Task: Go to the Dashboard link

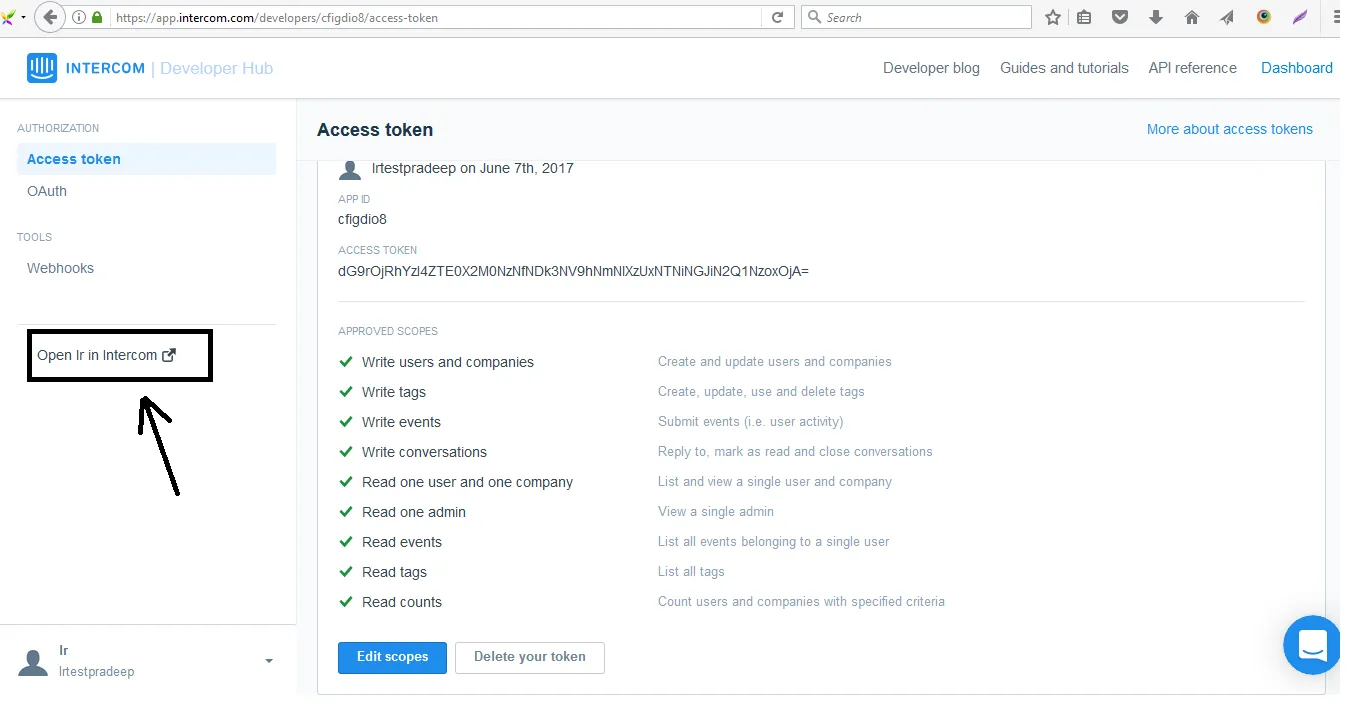Action: [1296, 68]
